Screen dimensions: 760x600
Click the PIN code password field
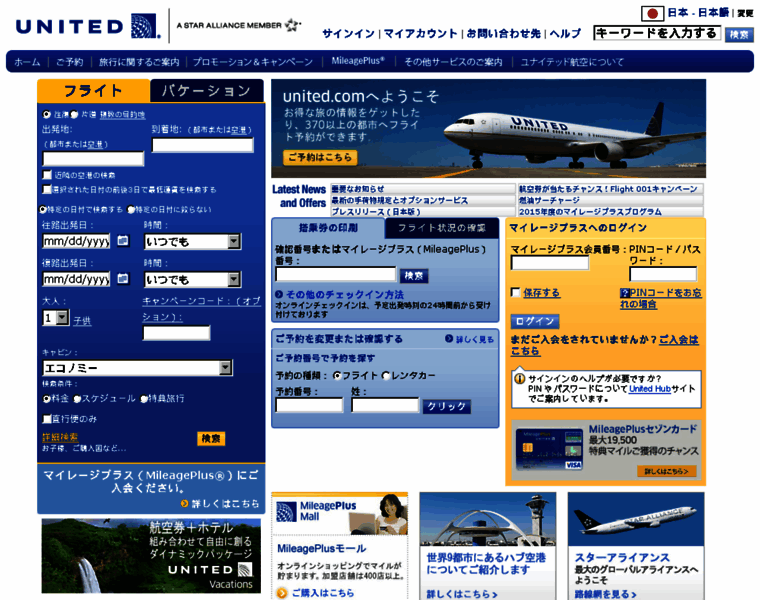click(663, 274)
